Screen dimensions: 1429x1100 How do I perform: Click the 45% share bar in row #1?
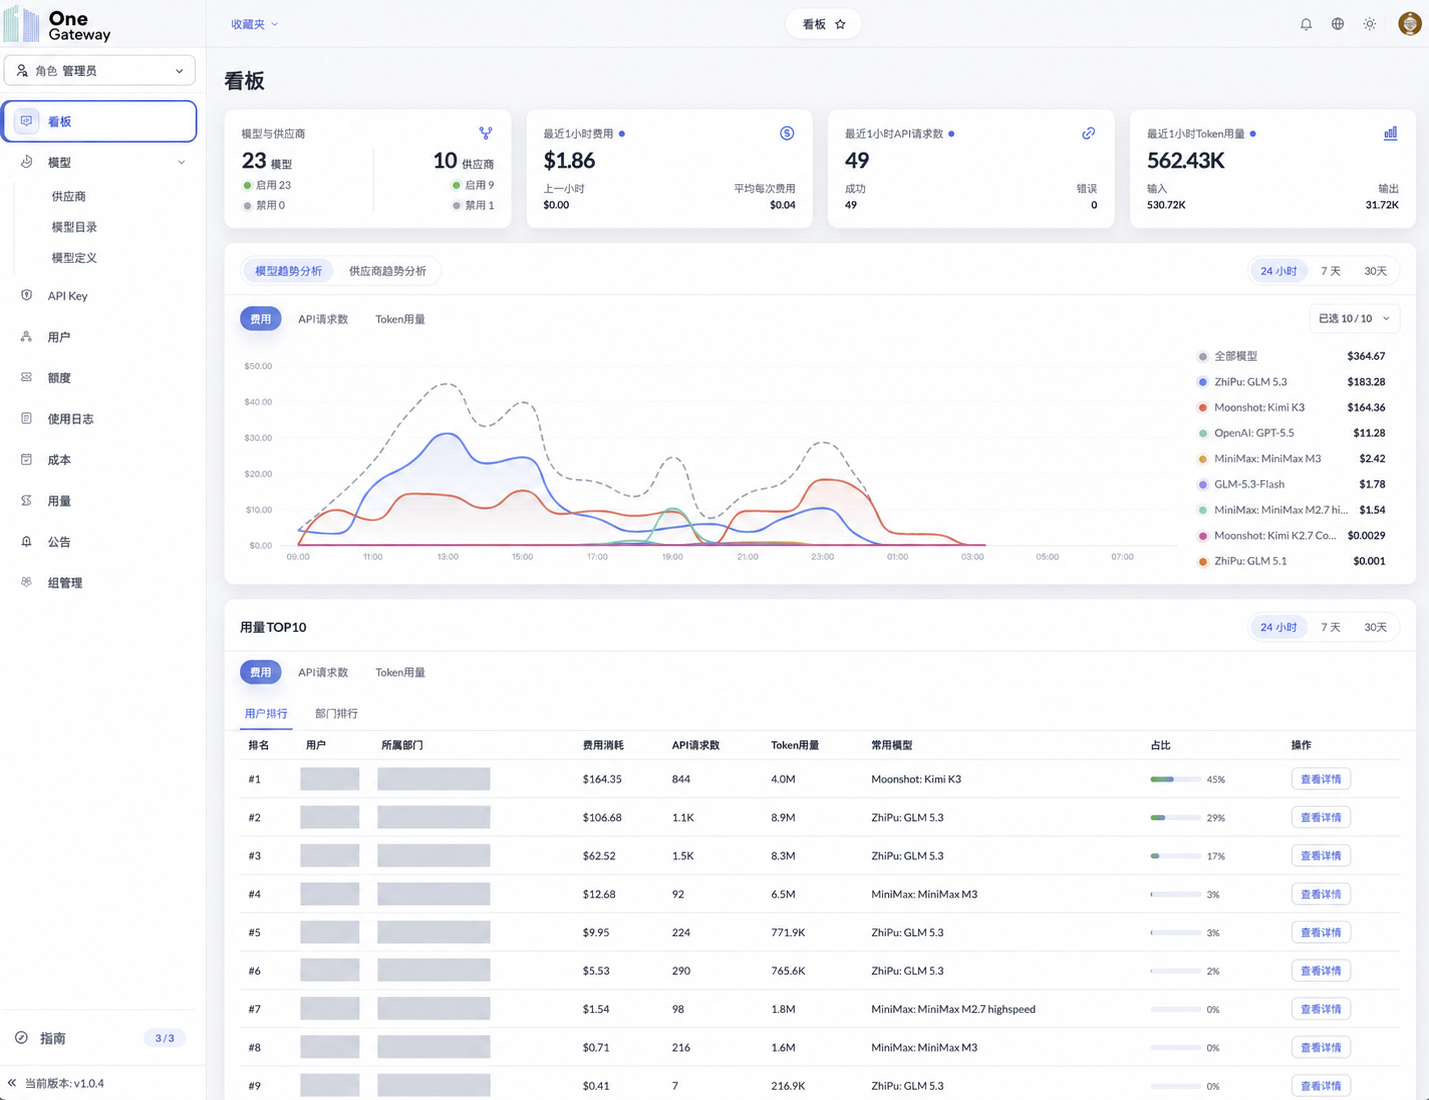click(1176, 779)
